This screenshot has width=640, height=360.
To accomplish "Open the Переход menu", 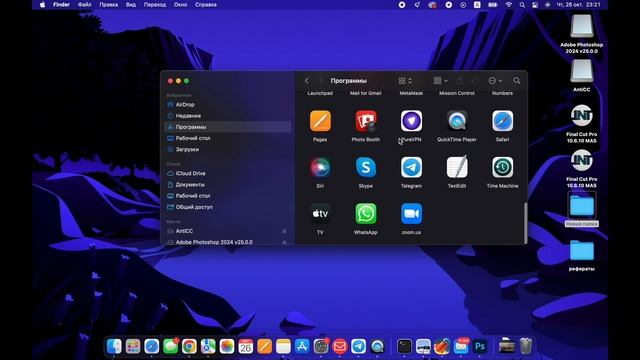I will (x=155, y=5).
